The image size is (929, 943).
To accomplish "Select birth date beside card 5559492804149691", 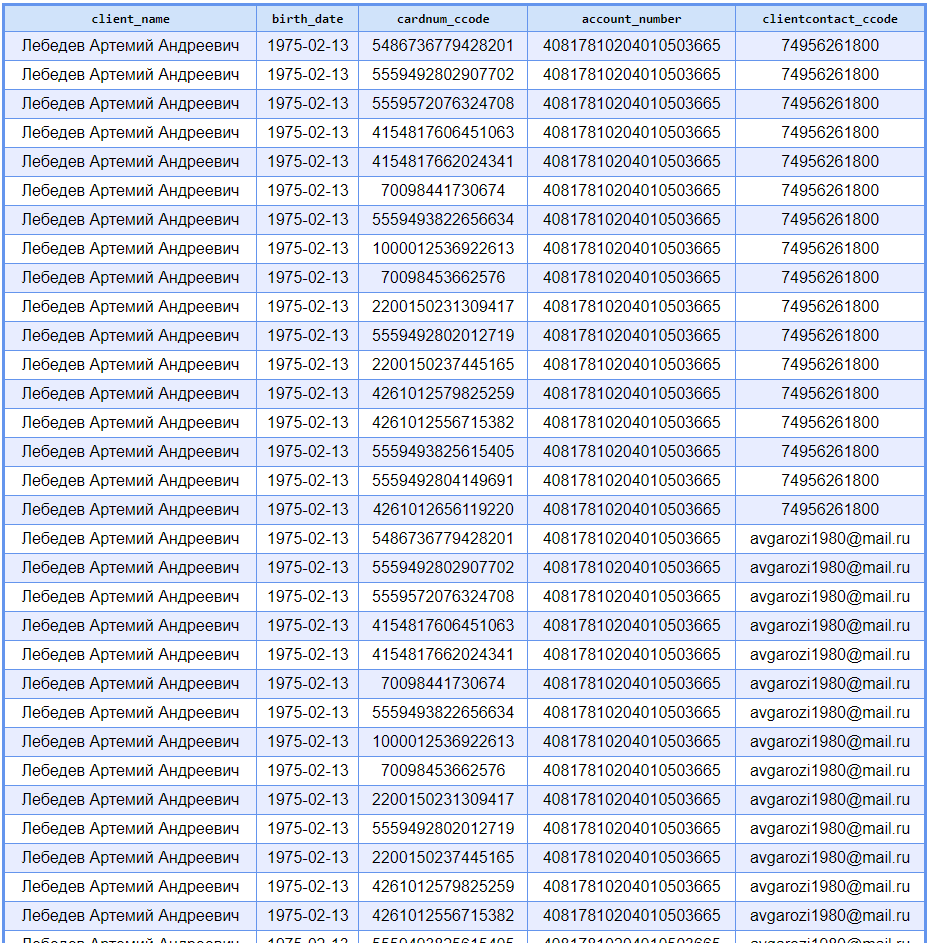I will [x=307, y=480].
